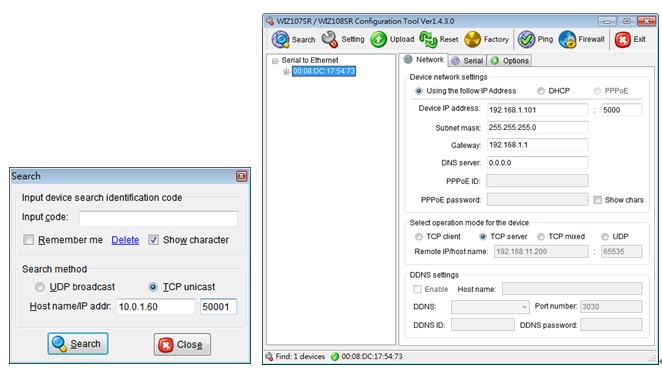
Task: Select UDP broadcast search method
Action: pyautogui.click(x=39, y=287)
